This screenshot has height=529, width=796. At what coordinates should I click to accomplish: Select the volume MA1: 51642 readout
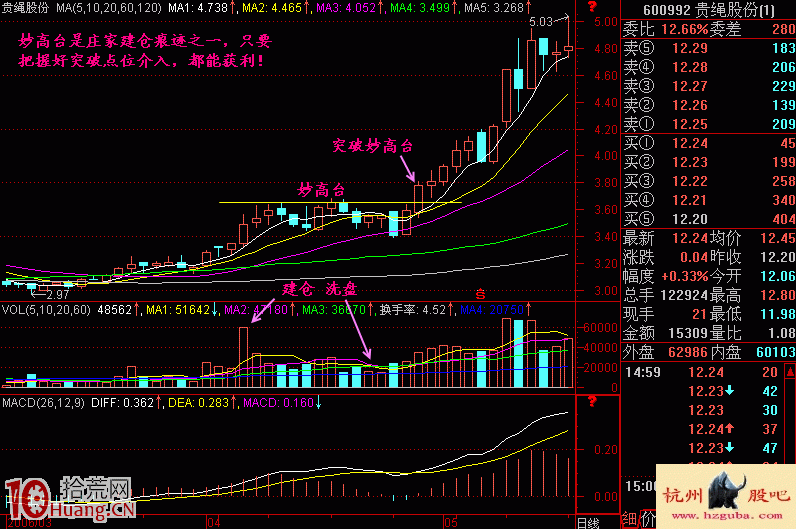coord(178,310)
